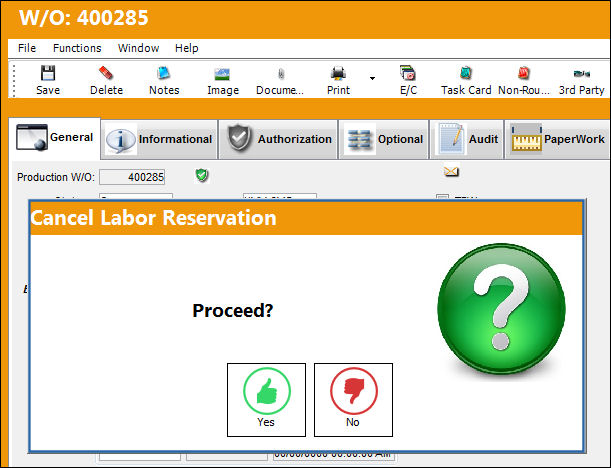Open Task Card from toolbar
The height and width of the screenshot is (468, 611).
(x=466, y=80)
